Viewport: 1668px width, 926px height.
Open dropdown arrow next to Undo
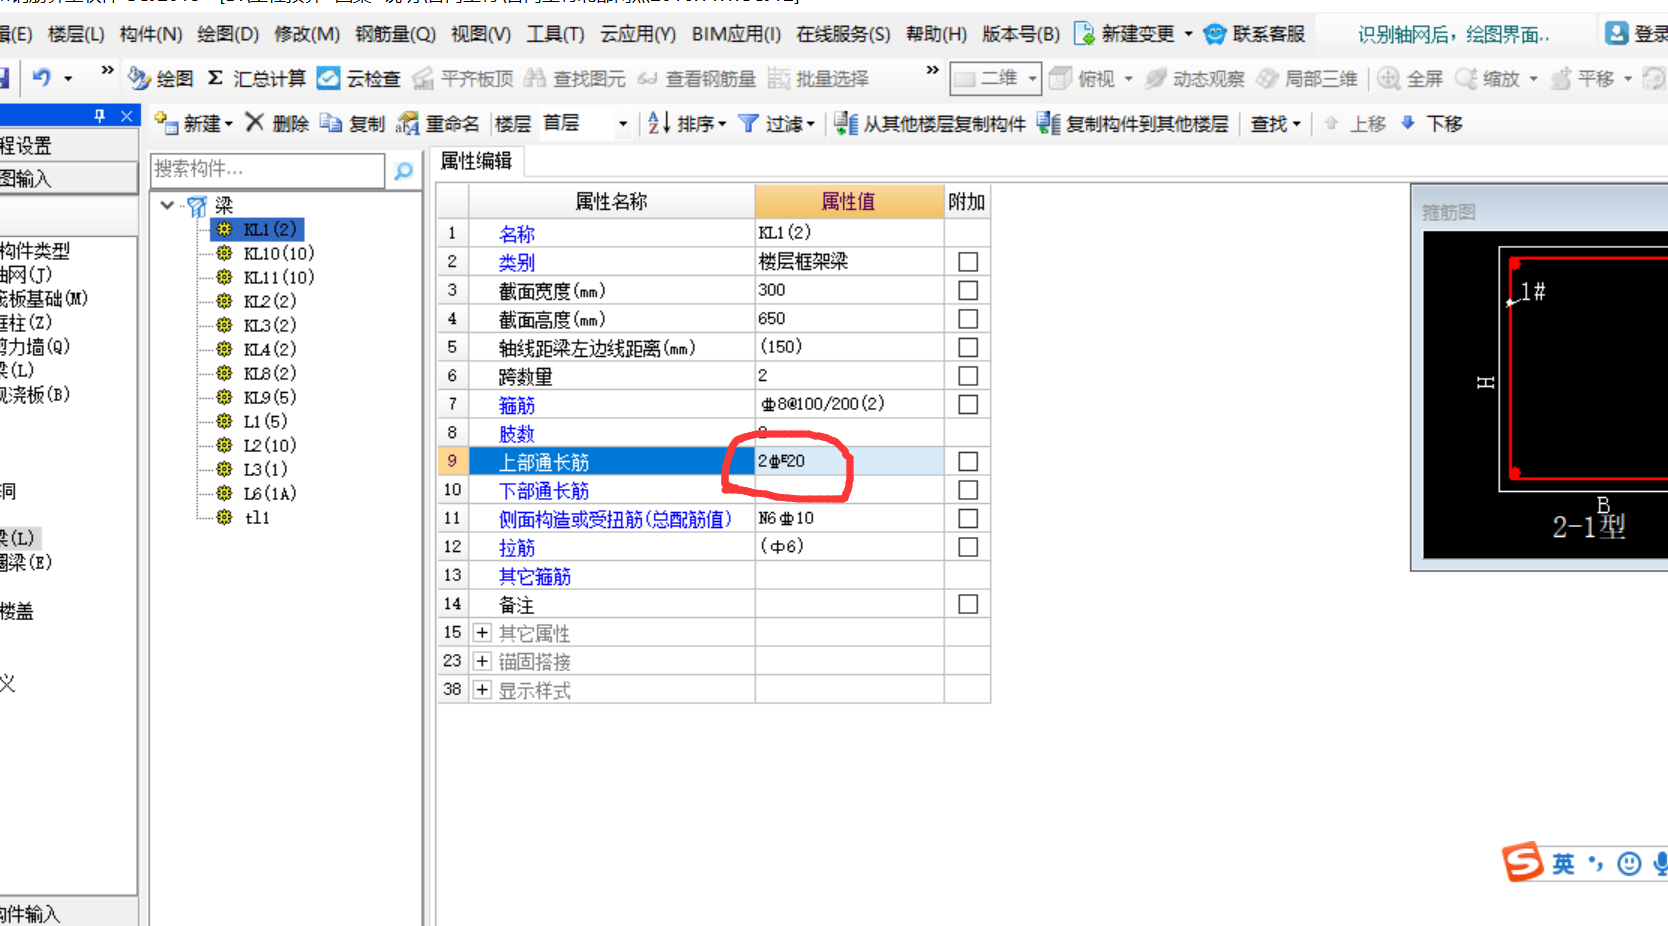(x=68, y=78)
